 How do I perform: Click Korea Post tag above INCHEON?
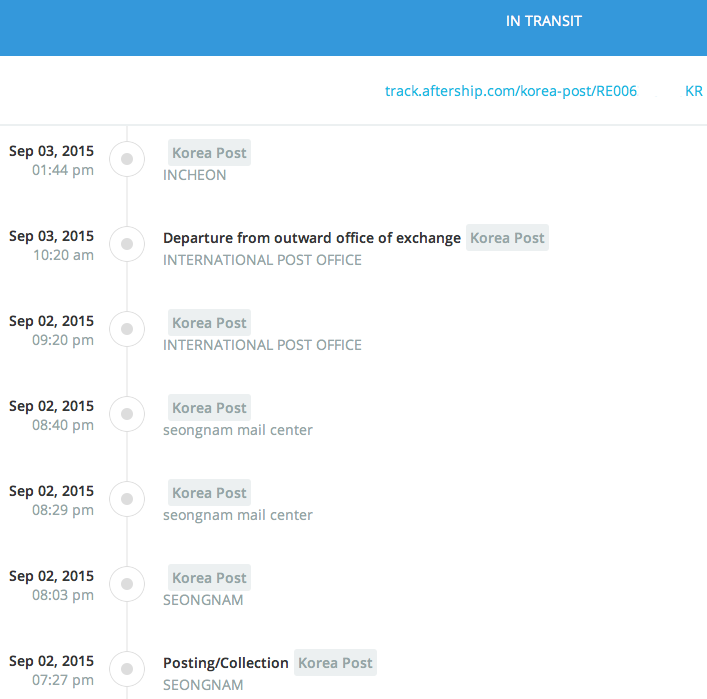(209, 153)
